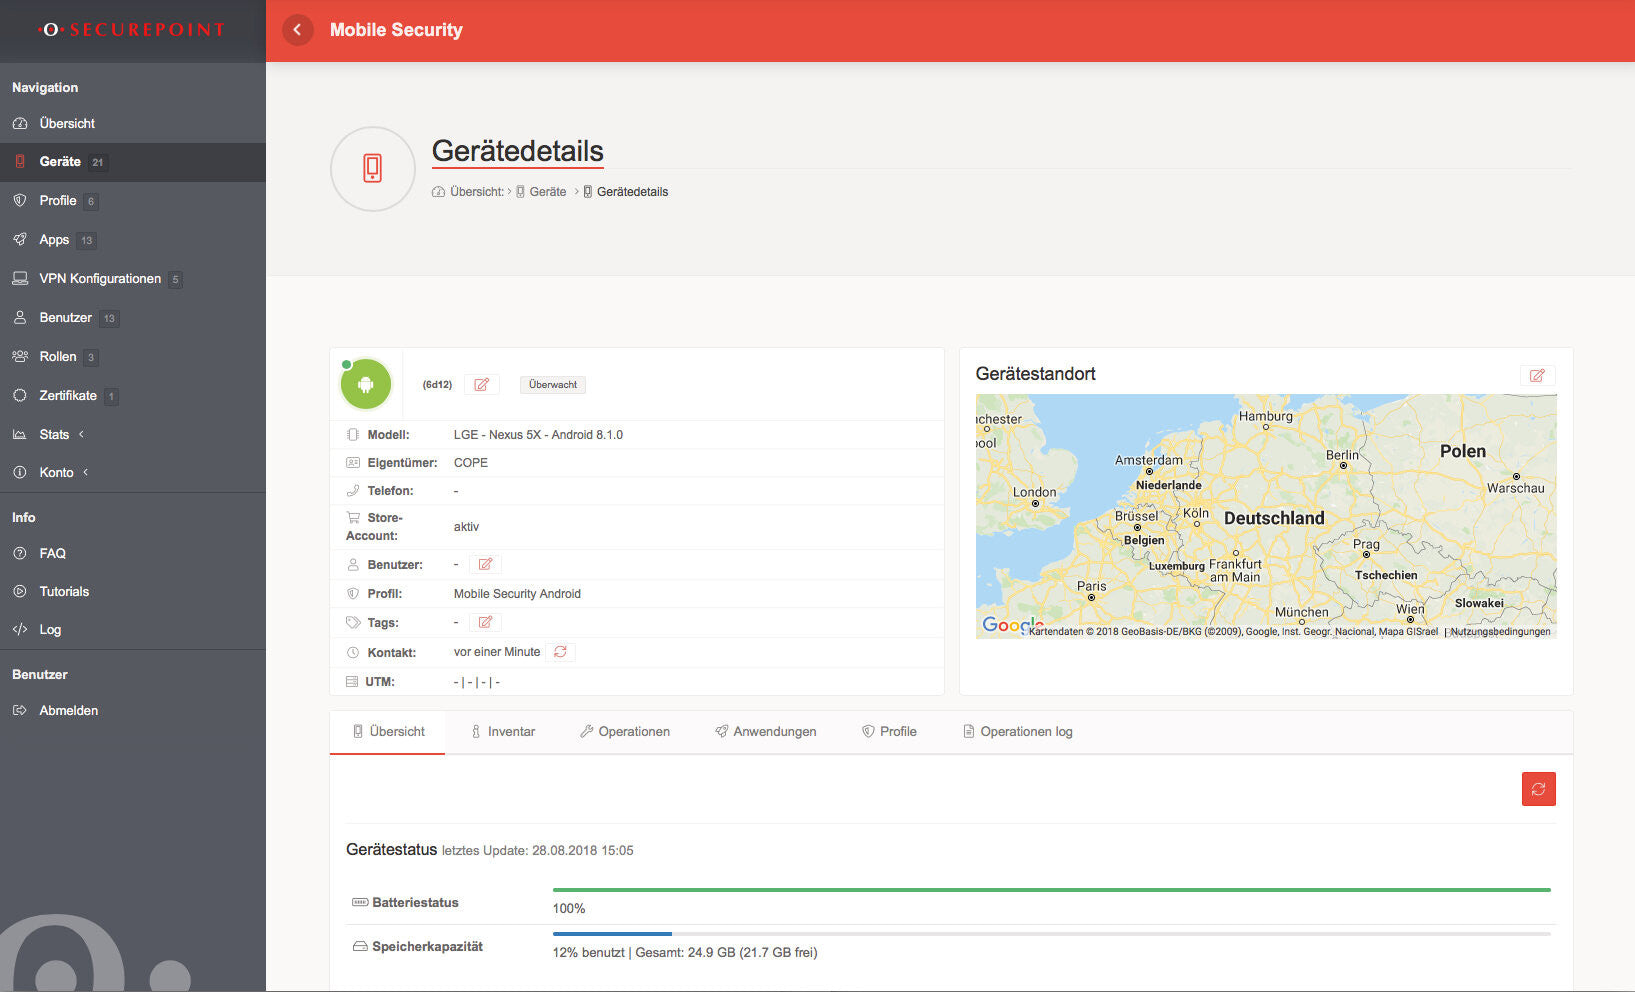Open the Operationen tab
This screenshot has width=1635, height=992.
pyautogui.click(x=625, y=732)
